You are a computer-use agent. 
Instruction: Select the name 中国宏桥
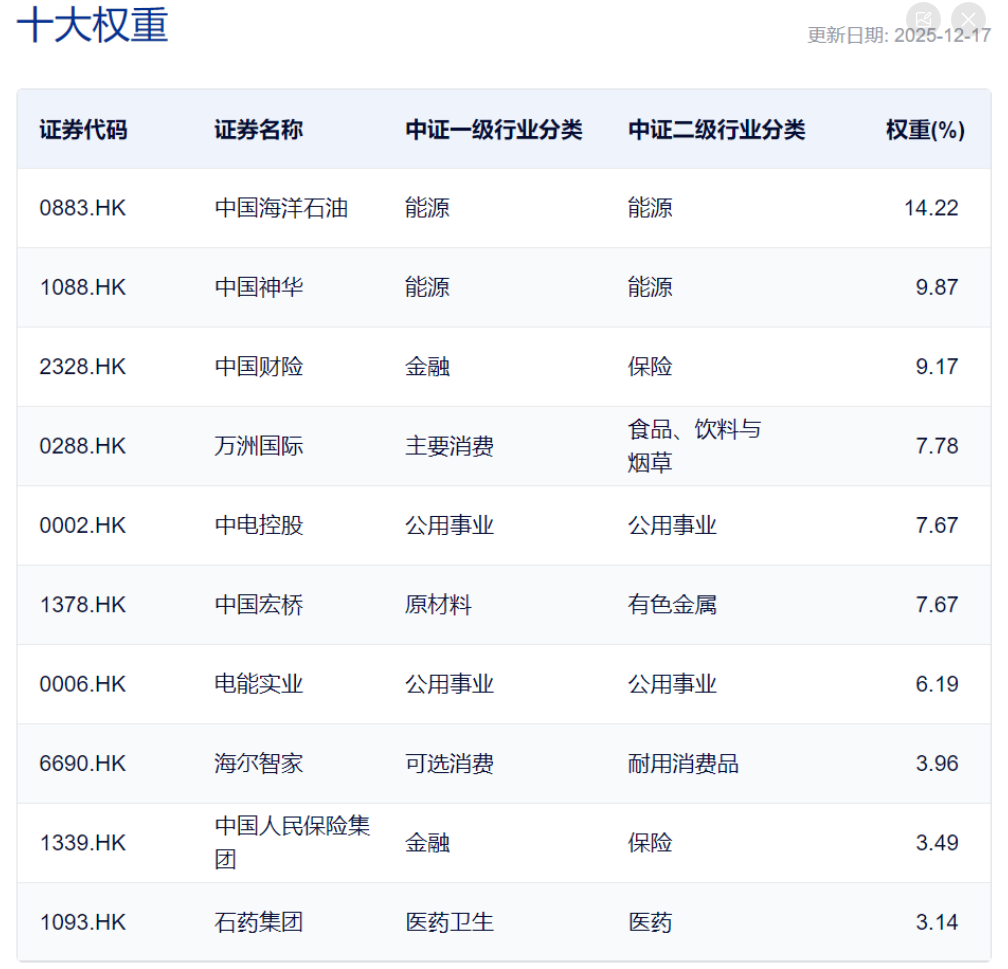point(258,605)
